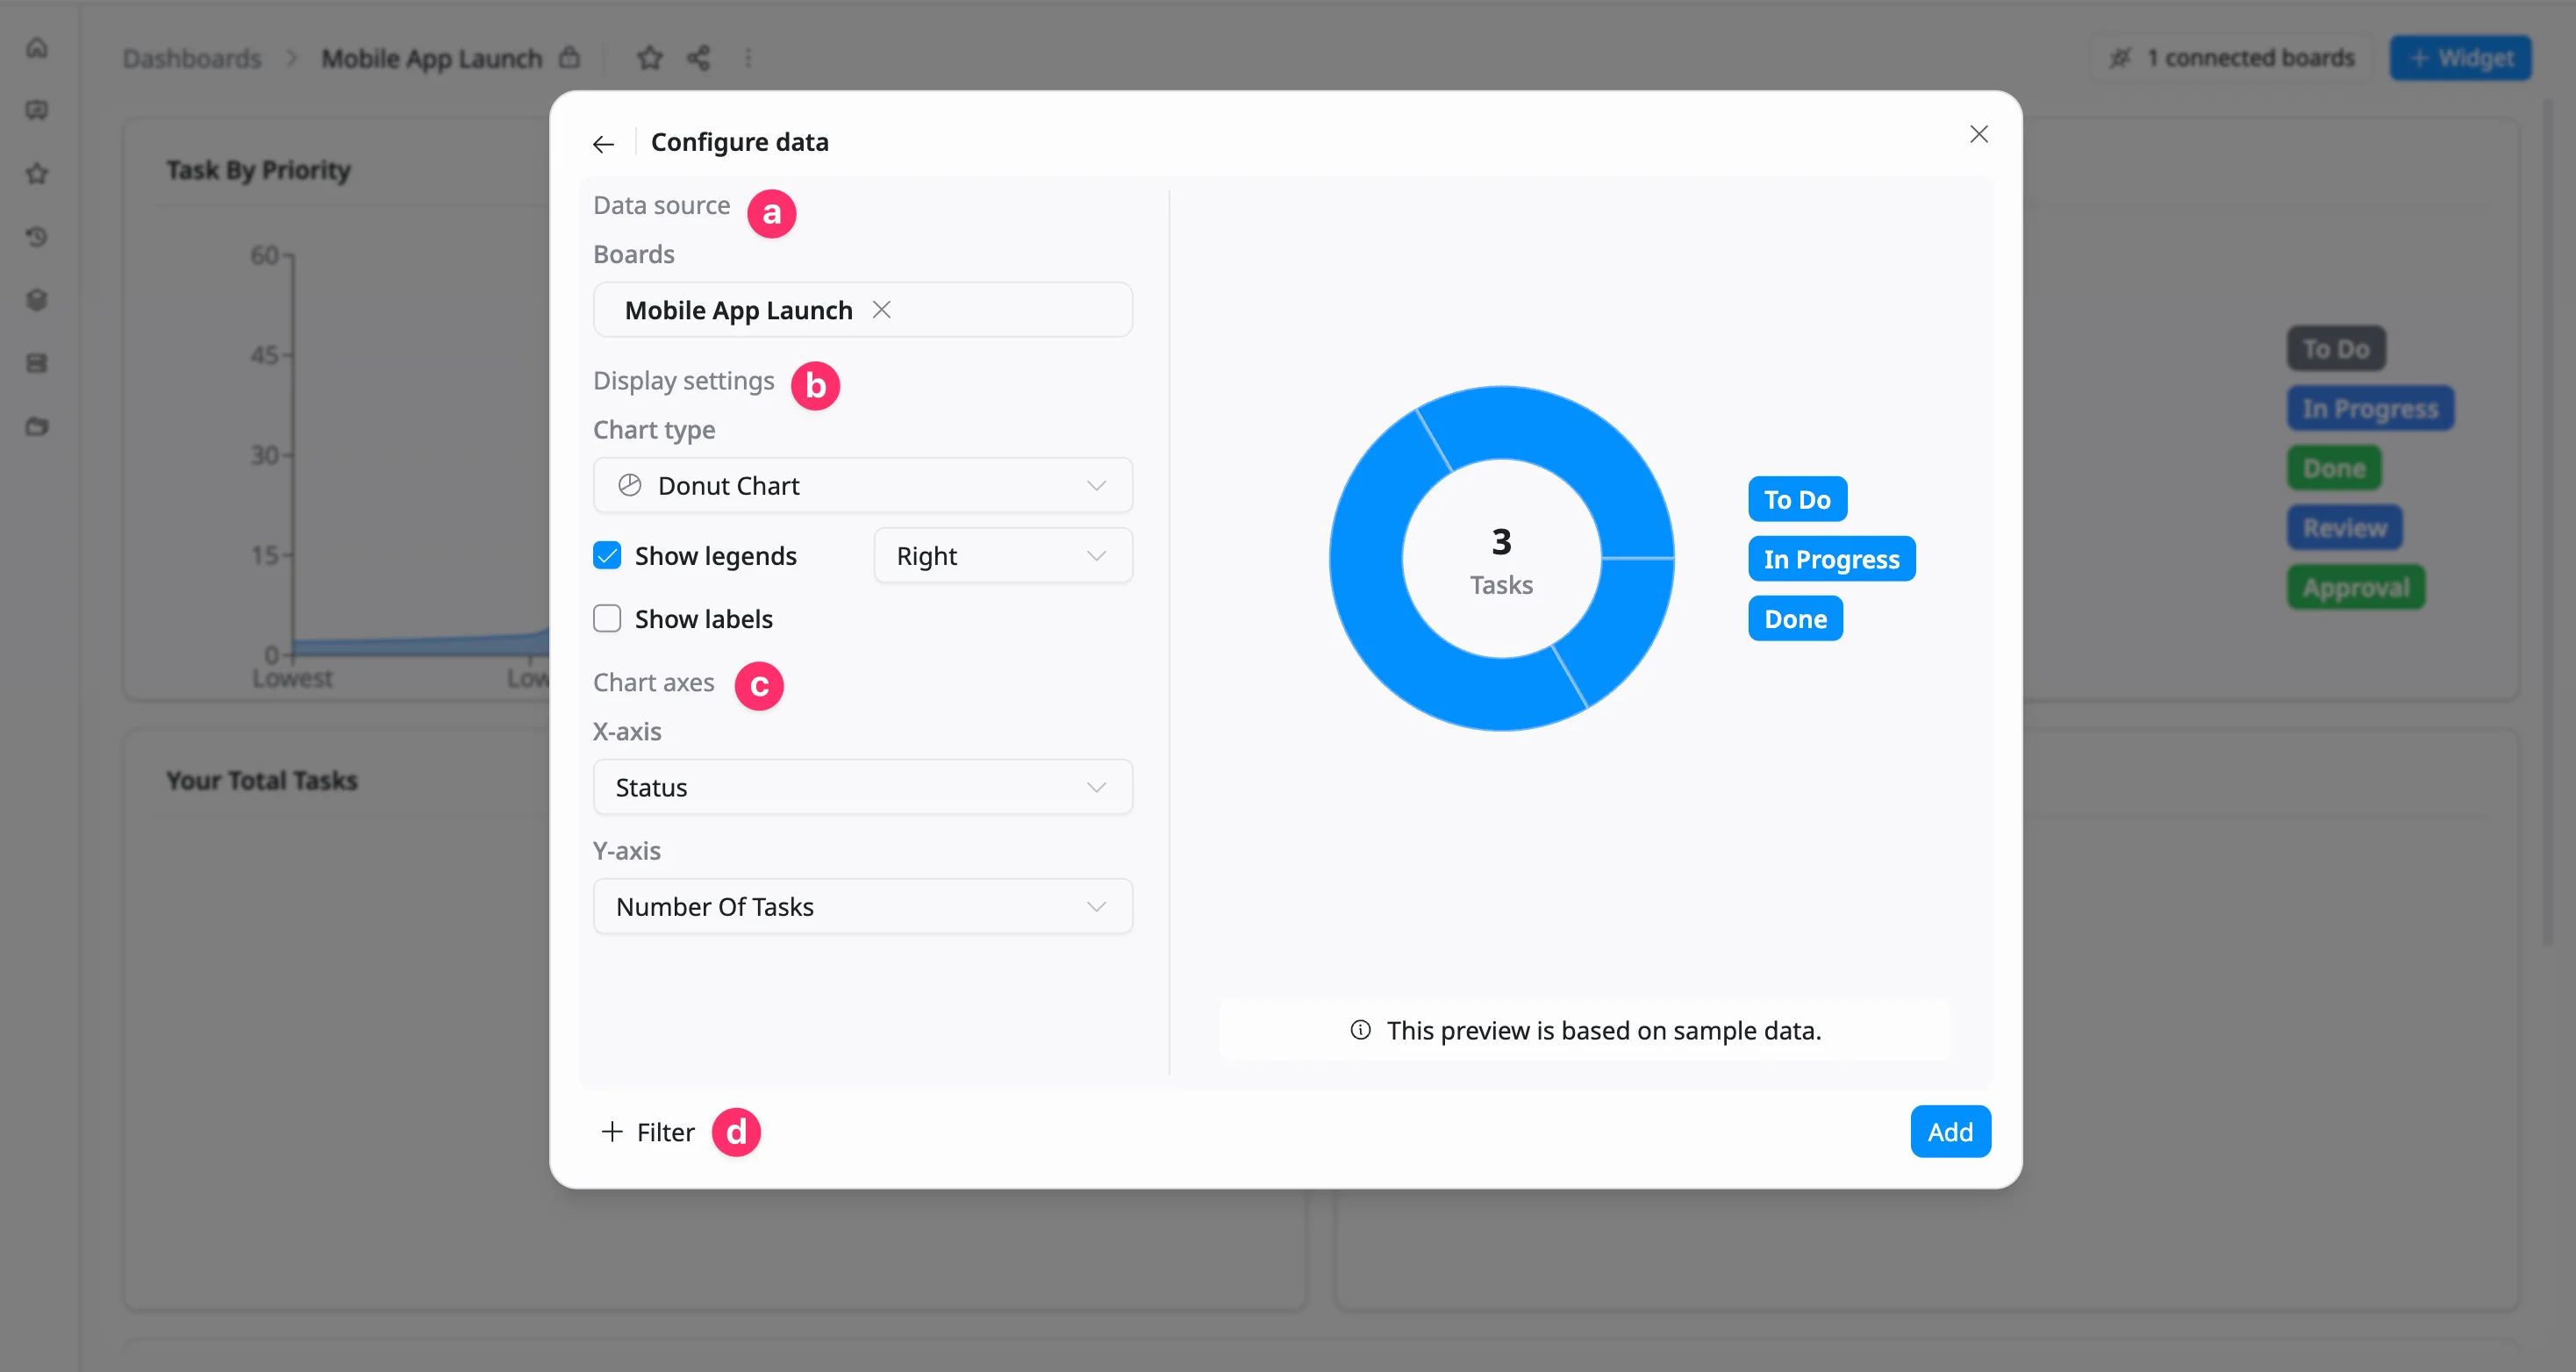The height and width of the screenshot is (1372, 2576).
Task: Open the cube icon in left sidebar
Action: [x=37, y=299]
